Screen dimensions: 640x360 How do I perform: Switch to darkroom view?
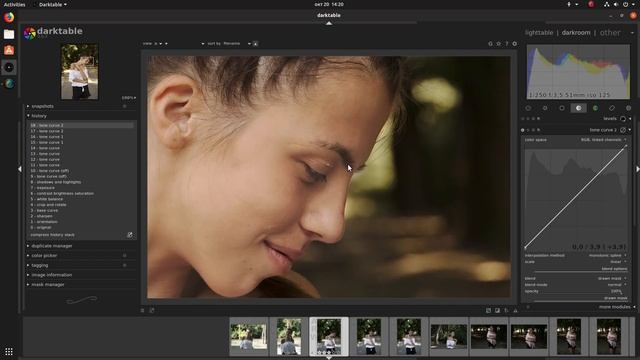pyautogui.click(x=576, y=33)
